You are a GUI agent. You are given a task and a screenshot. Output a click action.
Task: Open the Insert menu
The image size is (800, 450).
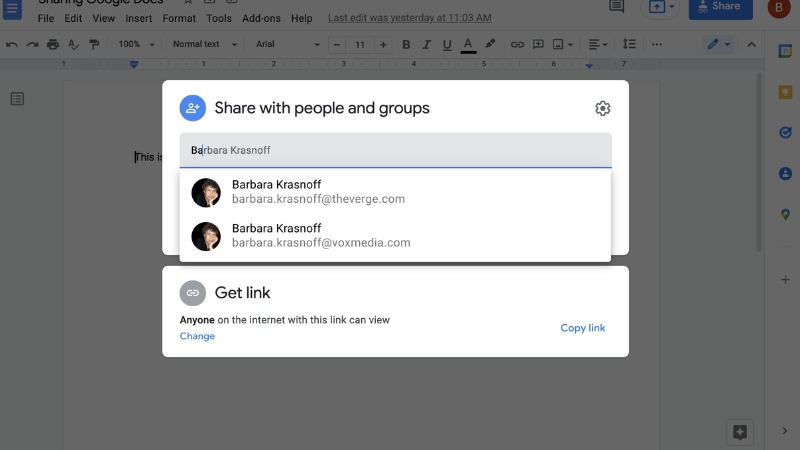(139, 18)
